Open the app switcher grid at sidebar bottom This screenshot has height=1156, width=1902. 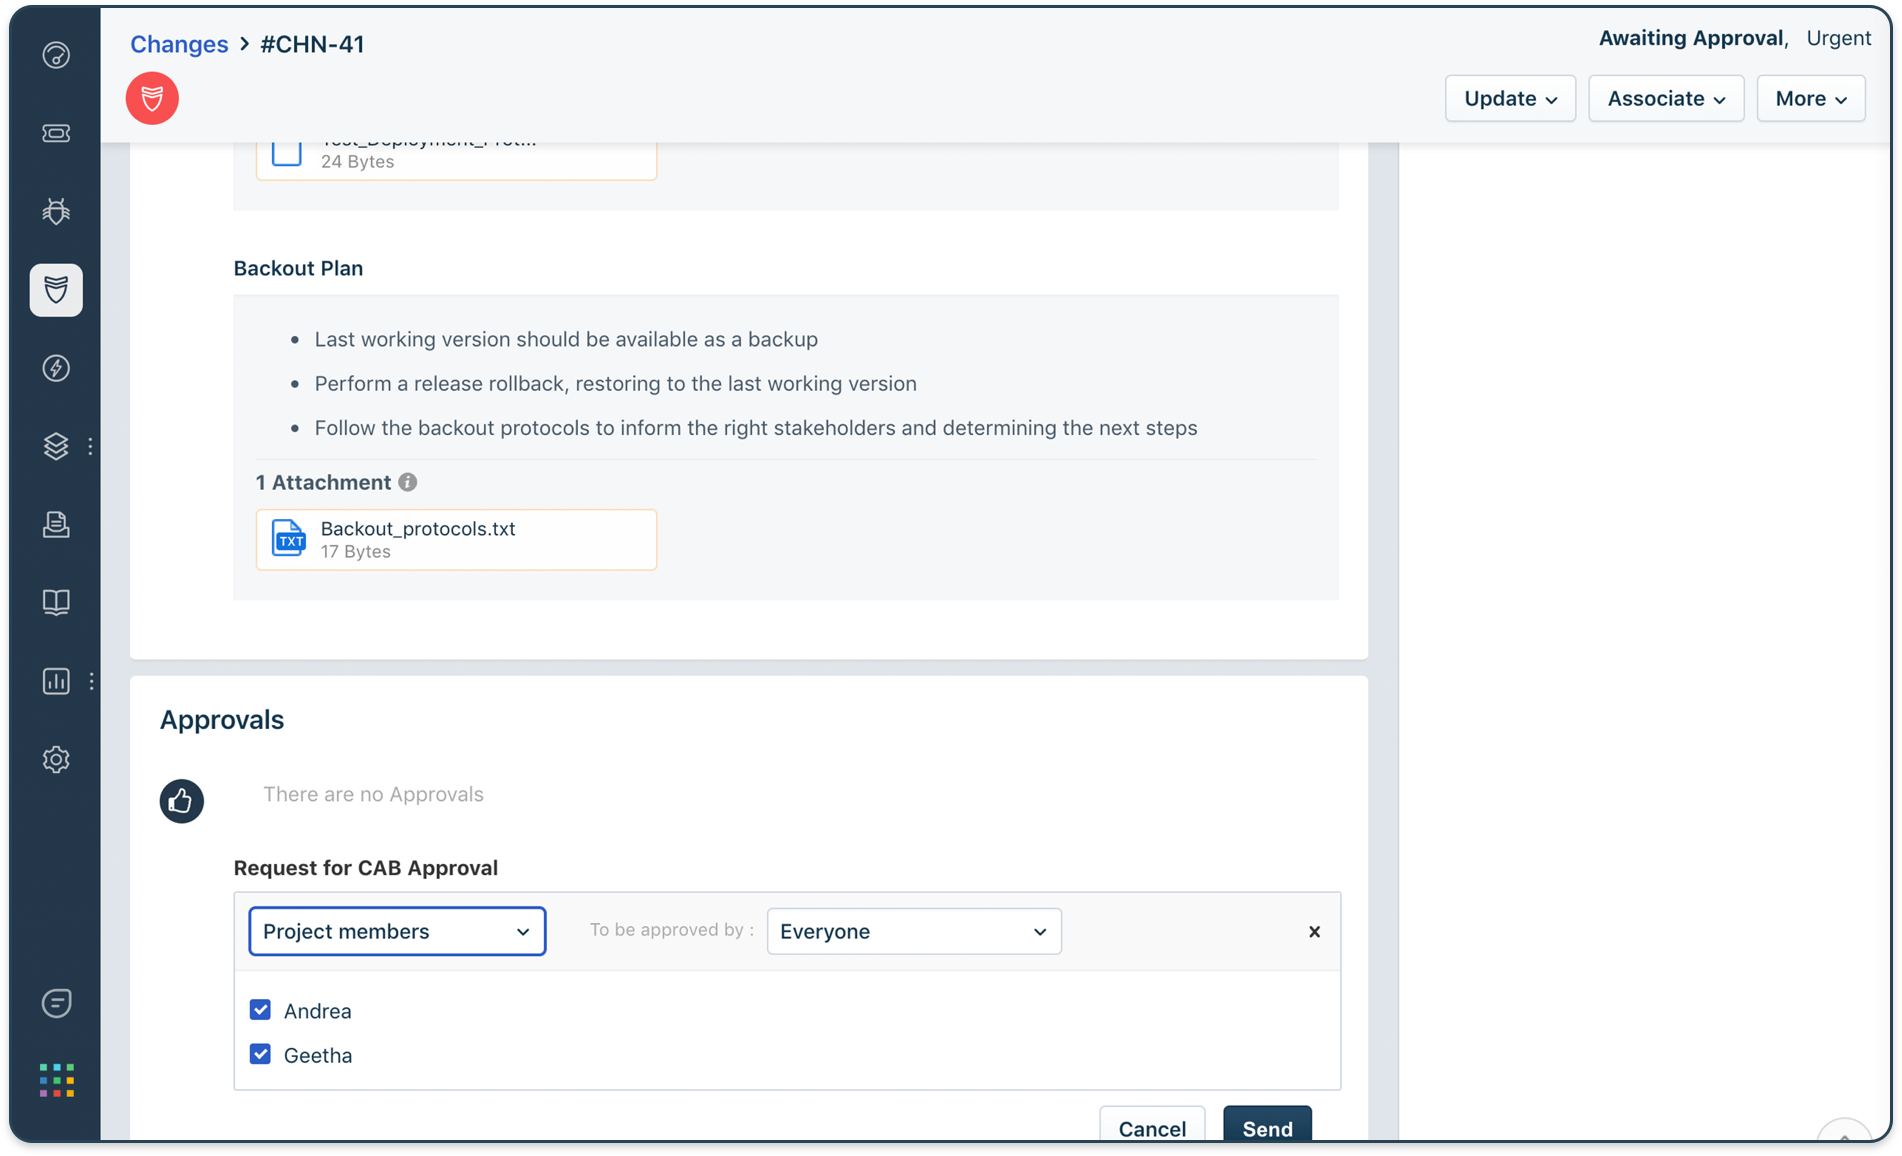pos(56,1079)
